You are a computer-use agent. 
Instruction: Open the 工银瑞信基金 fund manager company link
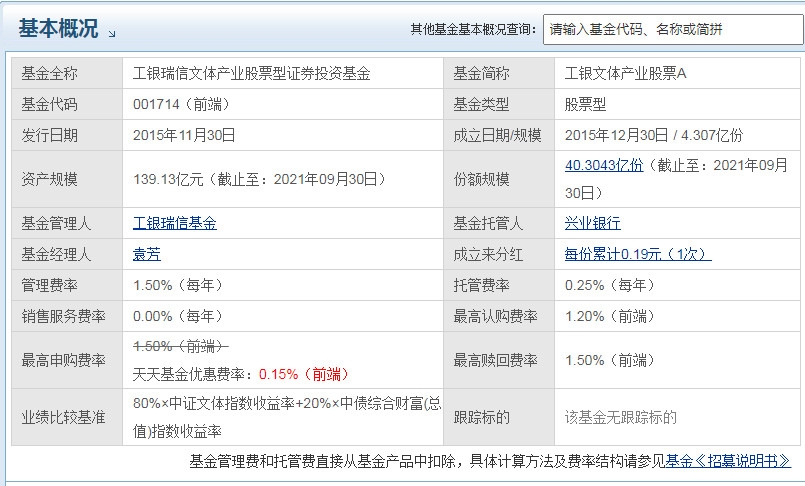coord(174,223)
